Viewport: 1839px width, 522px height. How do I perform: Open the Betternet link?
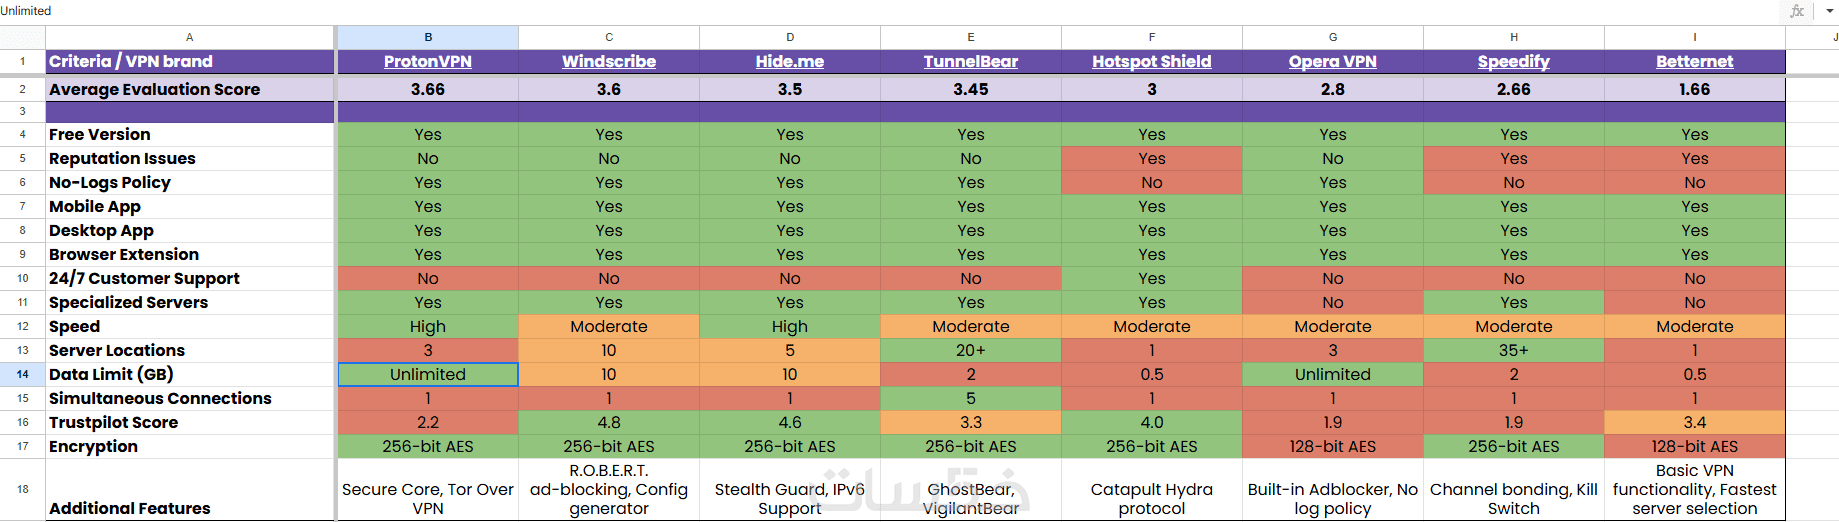[1695, 62]
